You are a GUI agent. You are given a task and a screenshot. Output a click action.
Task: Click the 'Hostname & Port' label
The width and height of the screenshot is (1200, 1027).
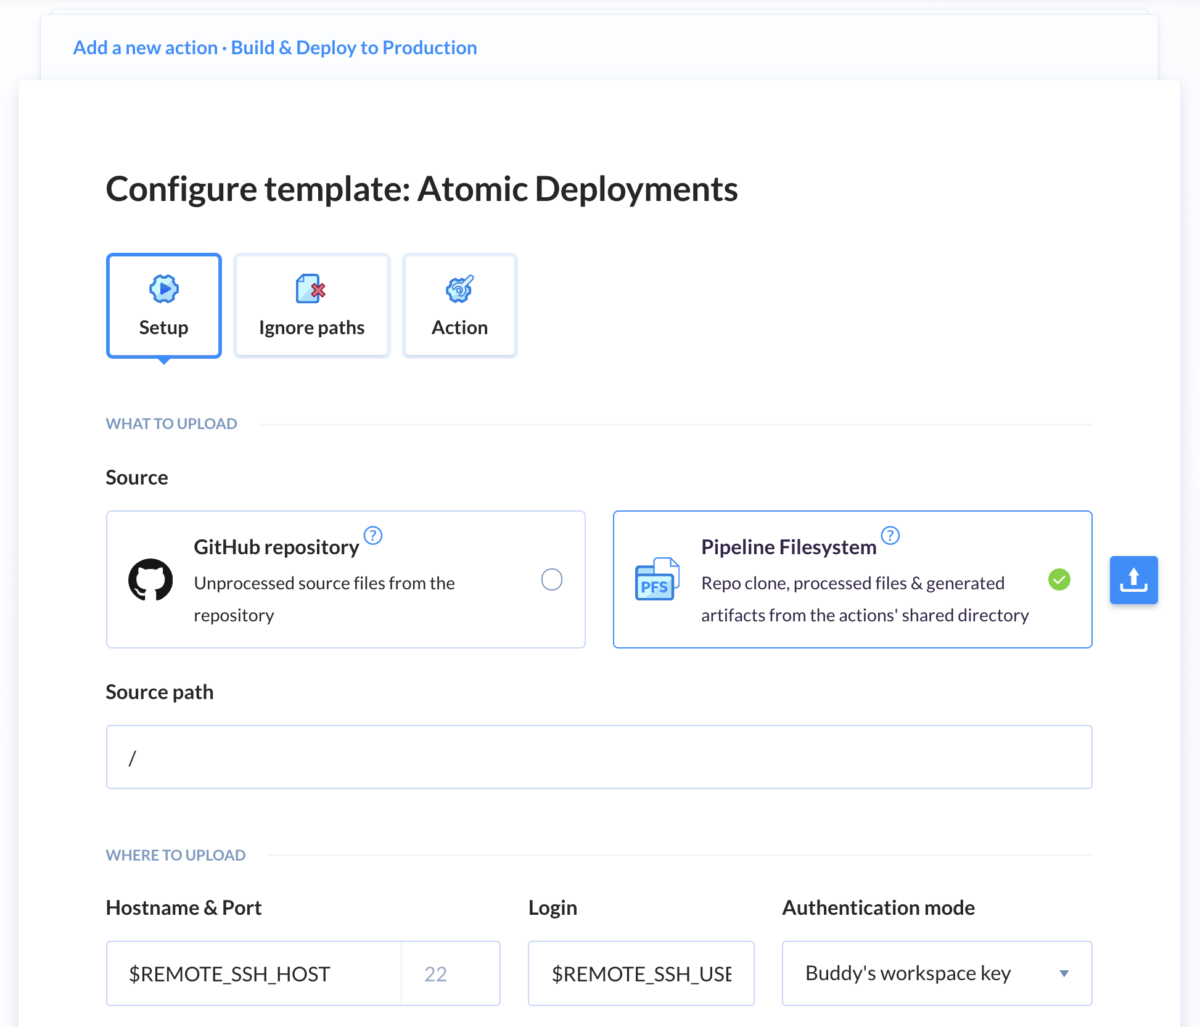tap(184, 908)
